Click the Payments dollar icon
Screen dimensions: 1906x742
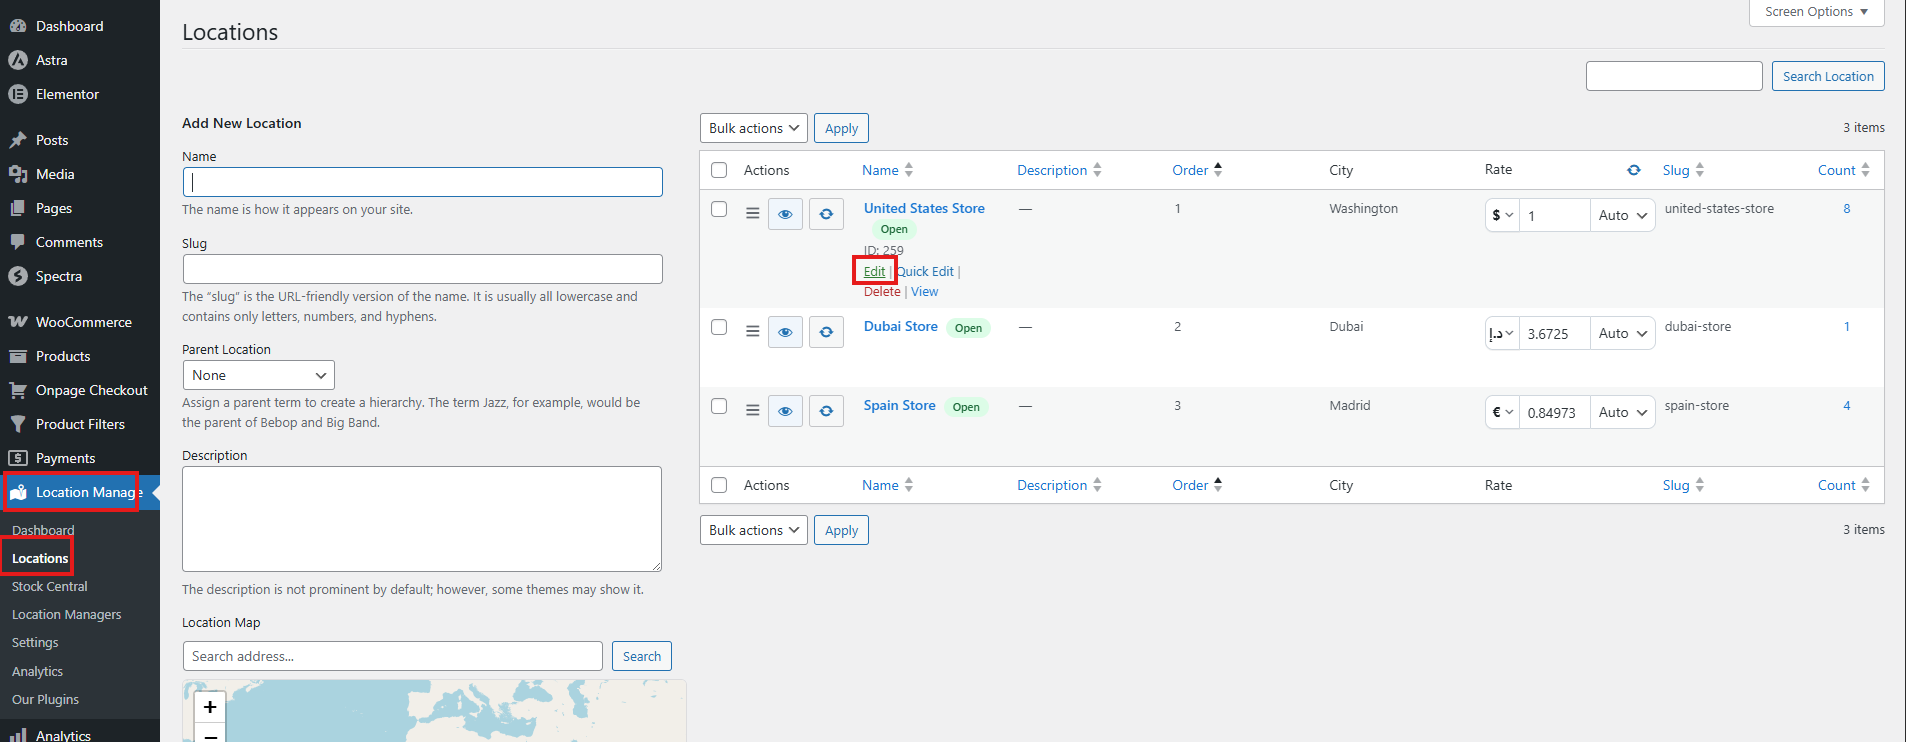(x=18, y=458)
